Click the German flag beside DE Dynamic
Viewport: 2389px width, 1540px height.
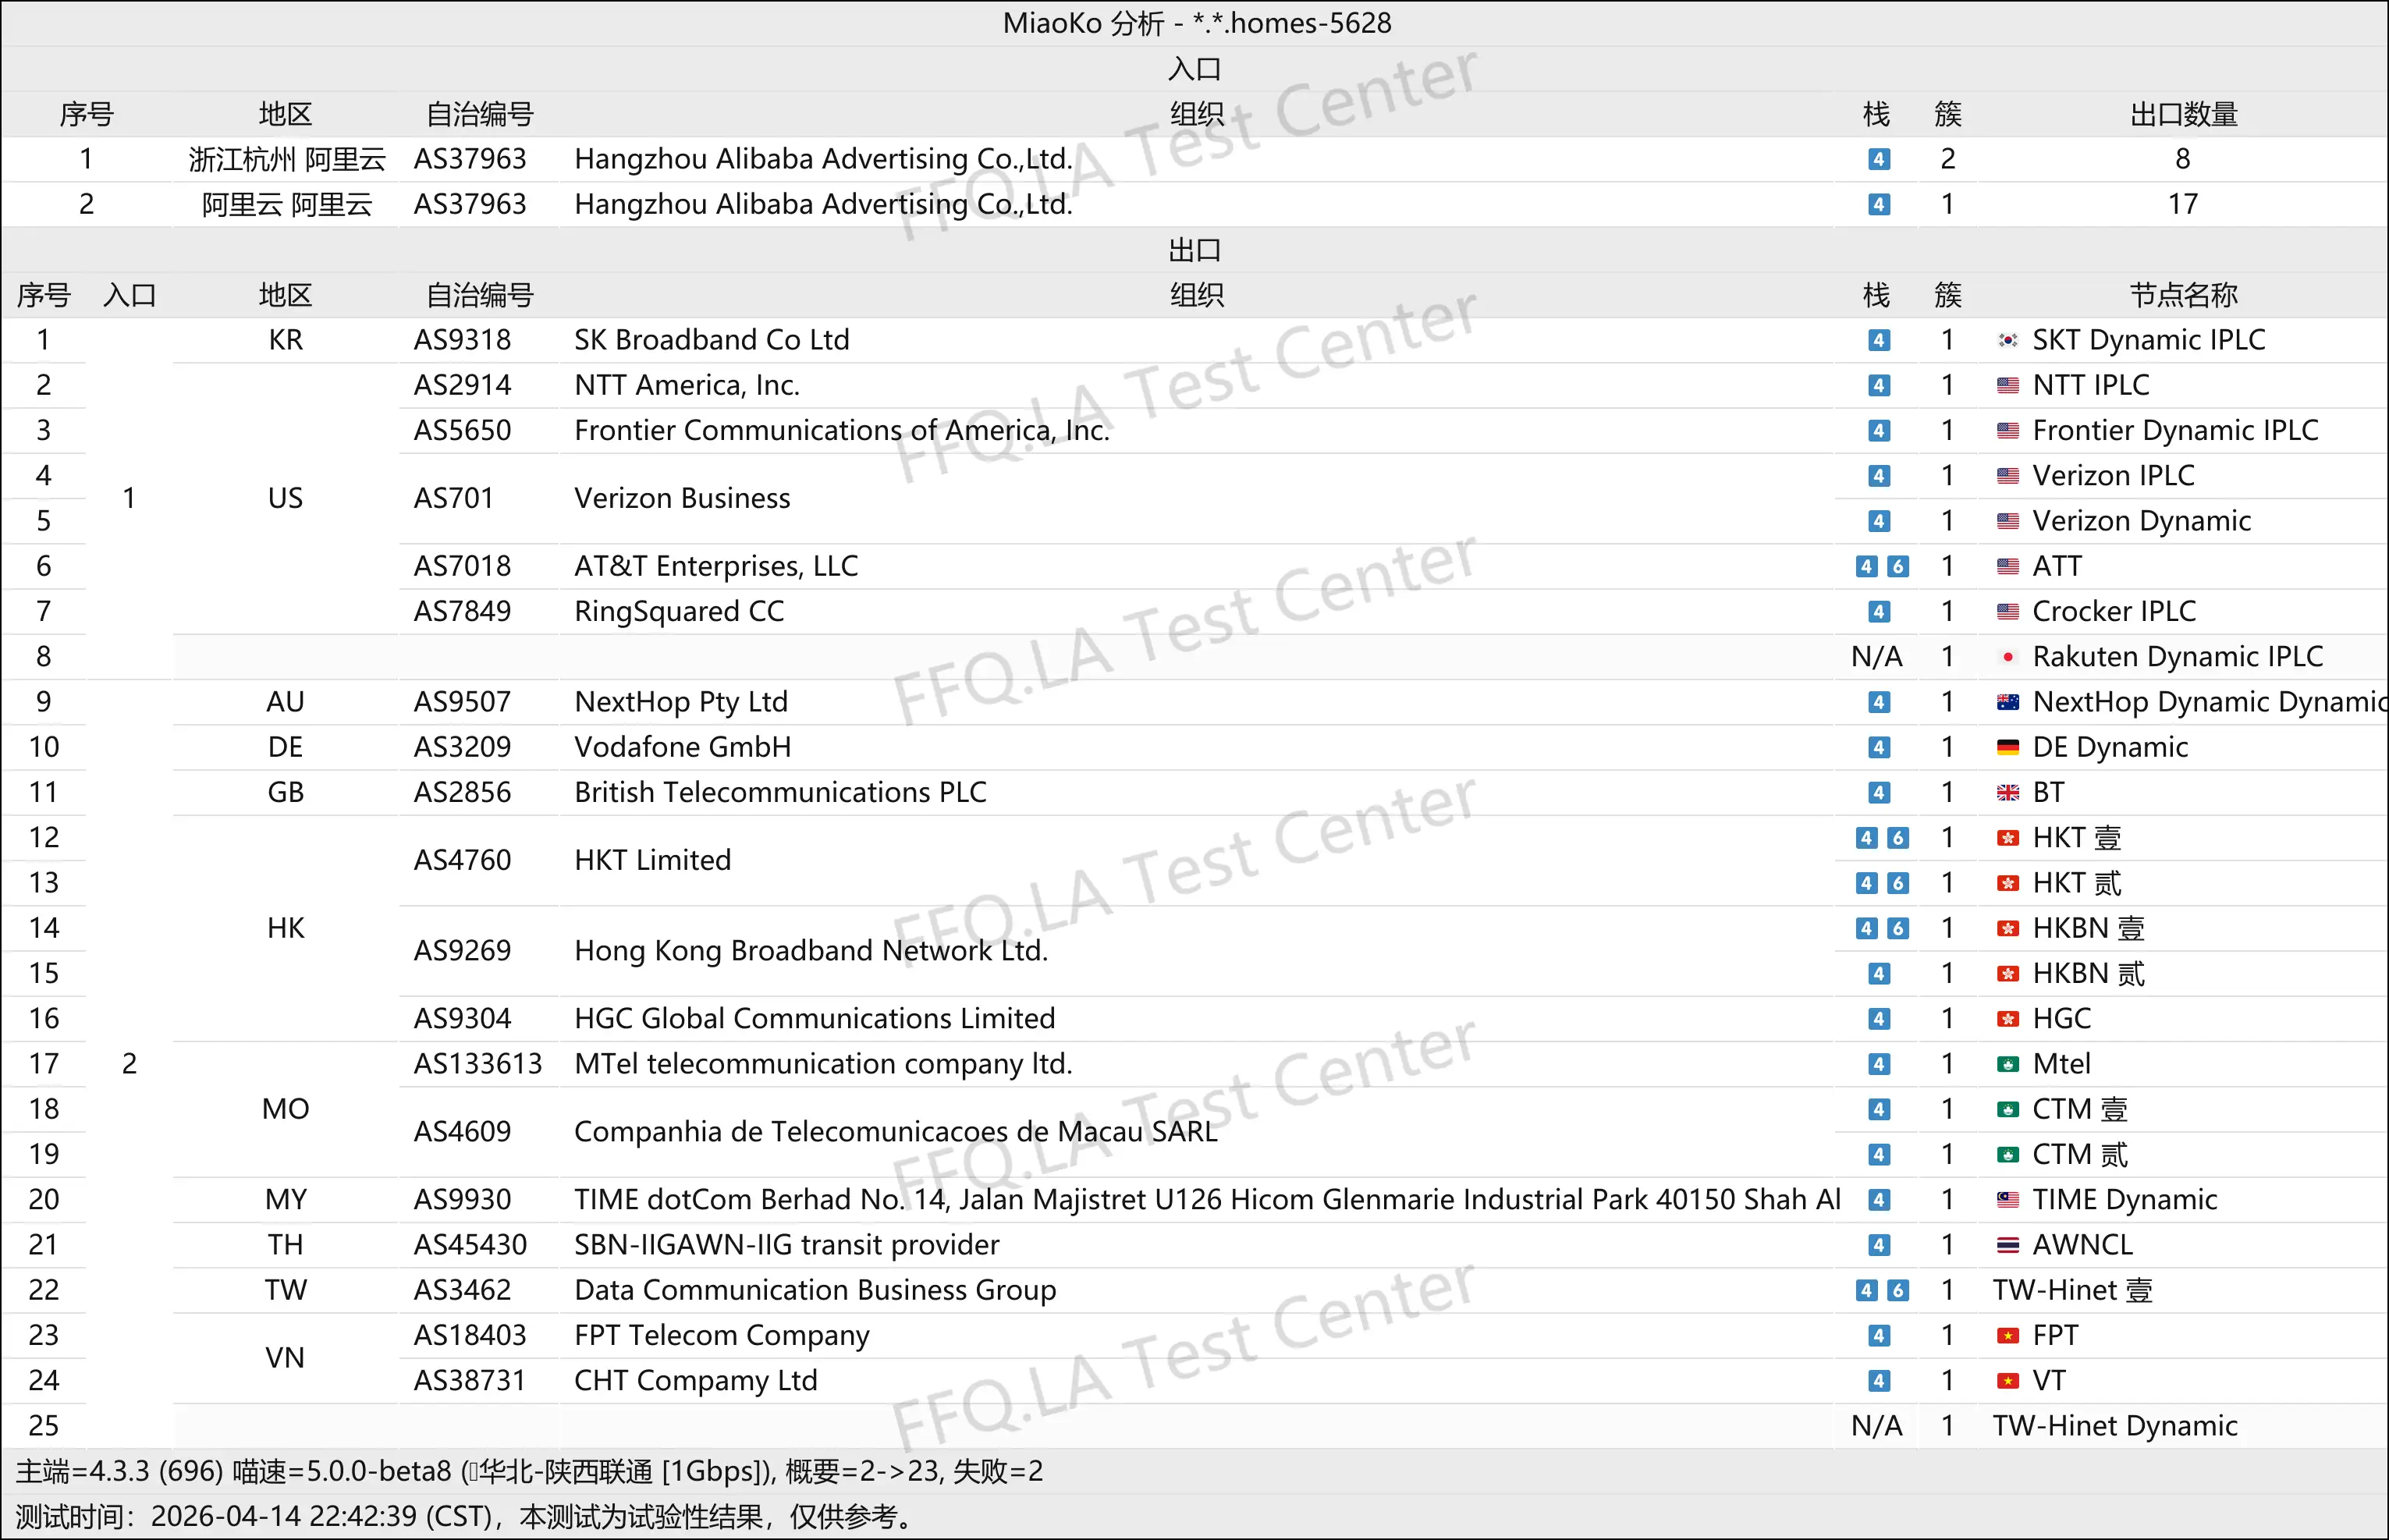pos(2007,748)
